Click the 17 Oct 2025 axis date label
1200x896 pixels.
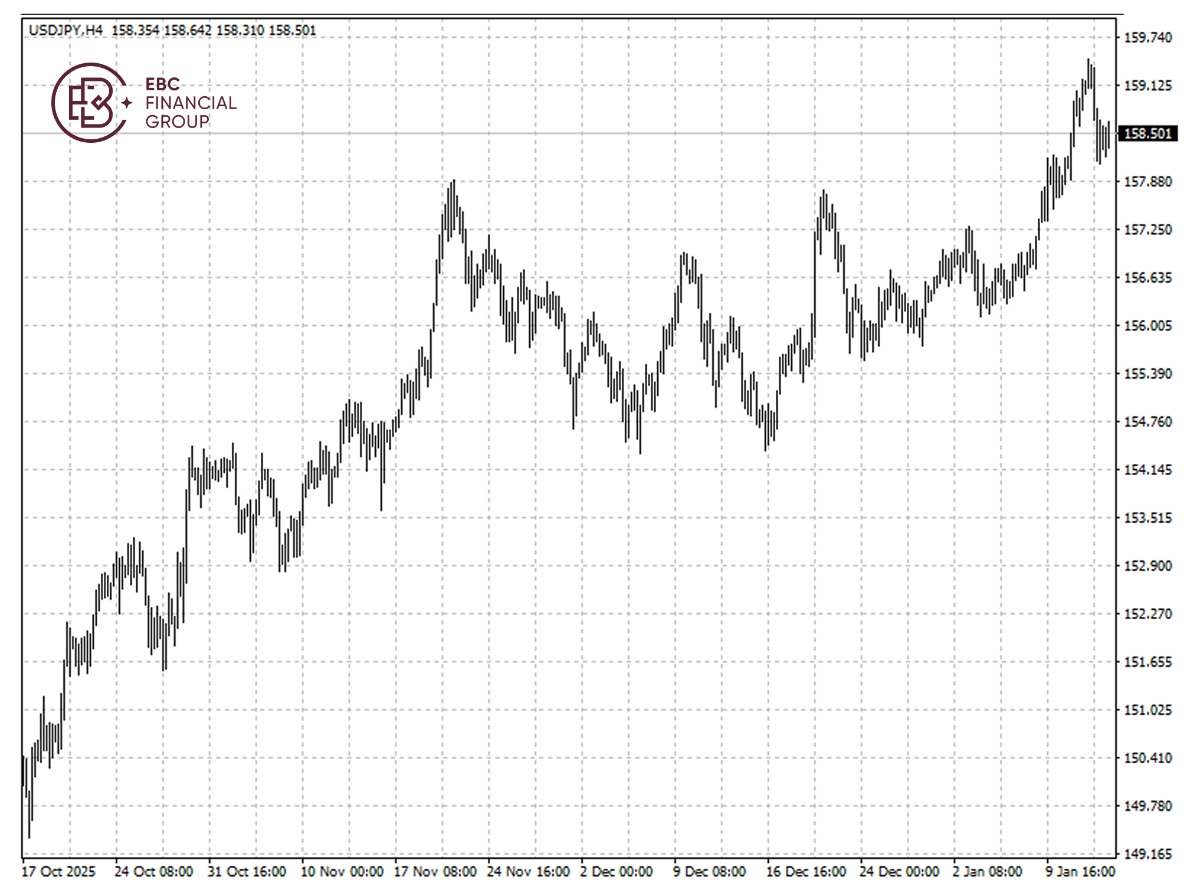[60, 872]
